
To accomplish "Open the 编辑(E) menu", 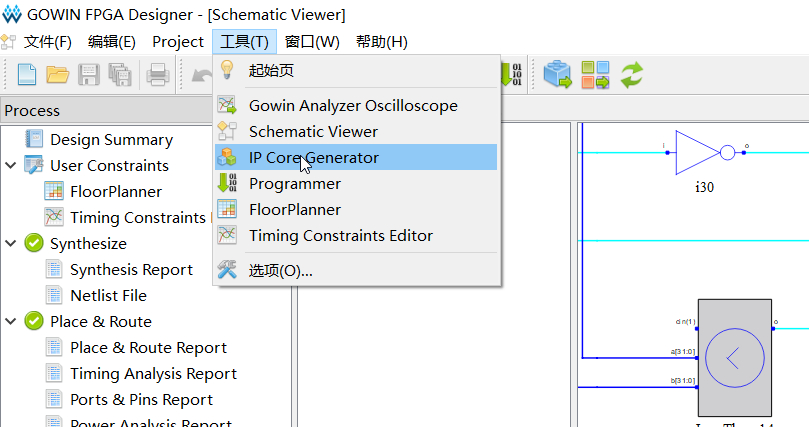I will click(112, 42).
